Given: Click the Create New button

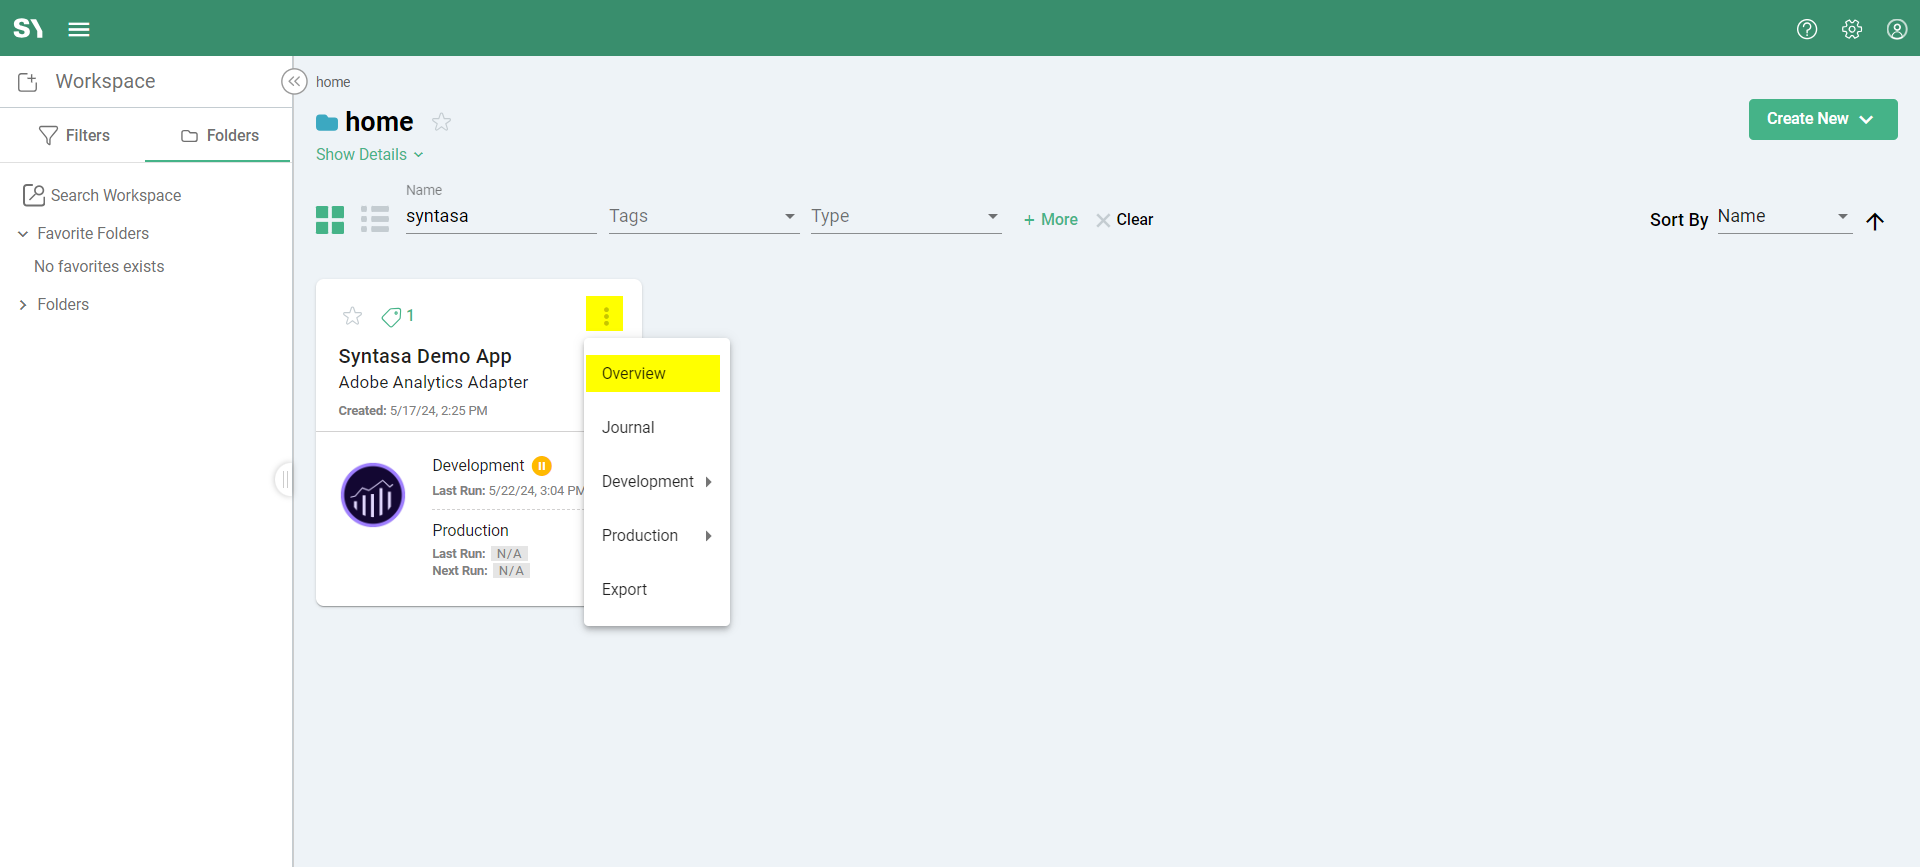Looking at the screenshot, I should (x=1822, y=119).
